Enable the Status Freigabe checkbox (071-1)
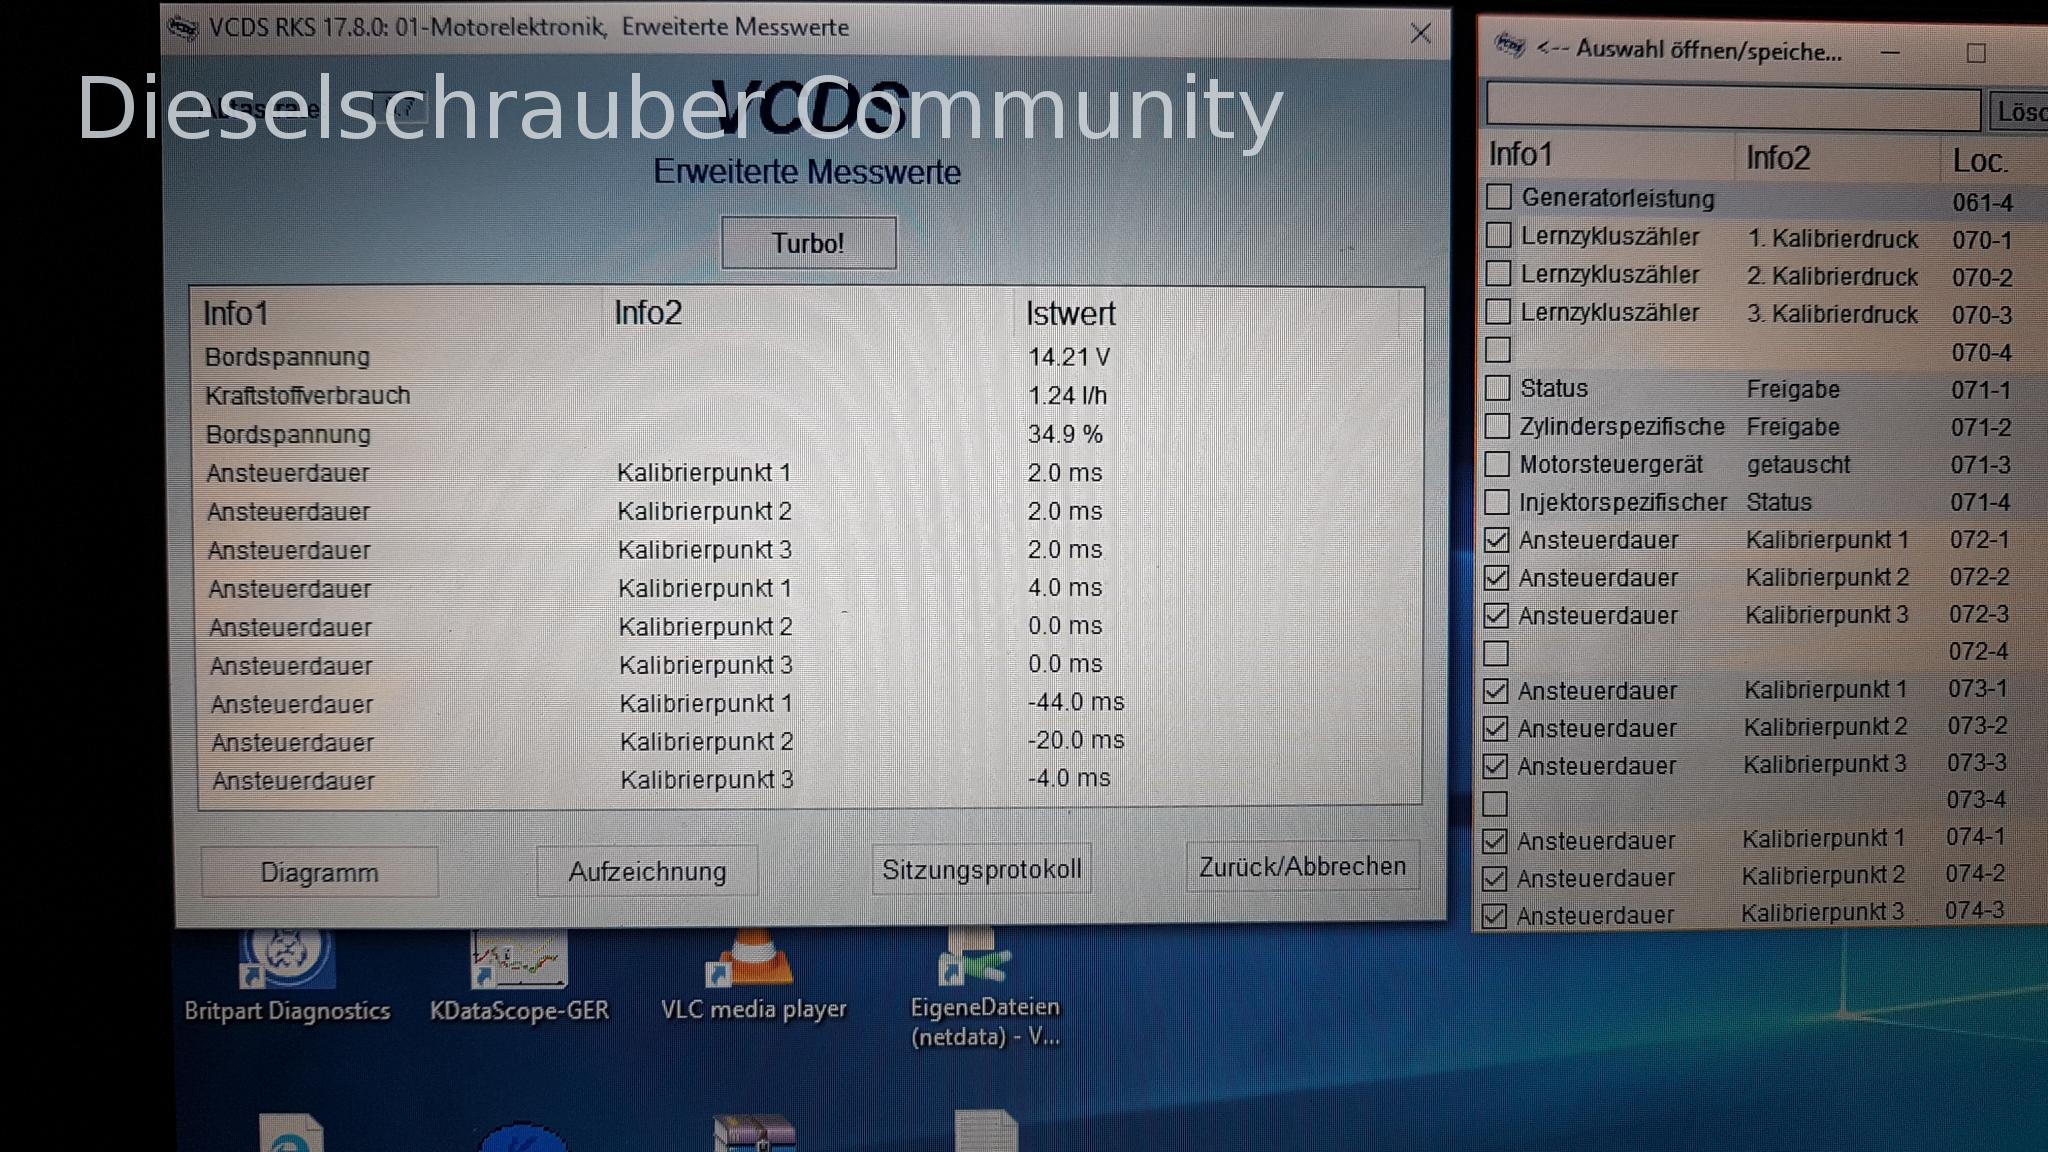The height and width of the screenshot is (1152, 2048). click(x=1497, y=387)
